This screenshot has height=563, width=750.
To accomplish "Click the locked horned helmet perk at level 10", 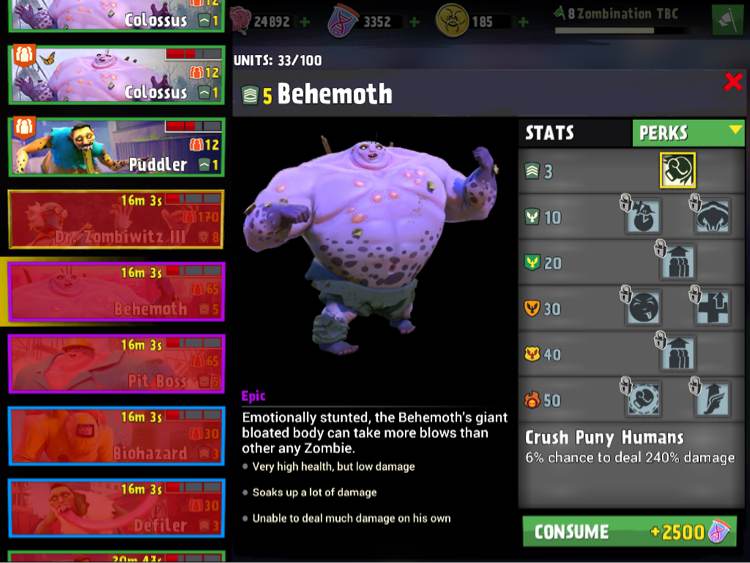I will pos(712,216).
